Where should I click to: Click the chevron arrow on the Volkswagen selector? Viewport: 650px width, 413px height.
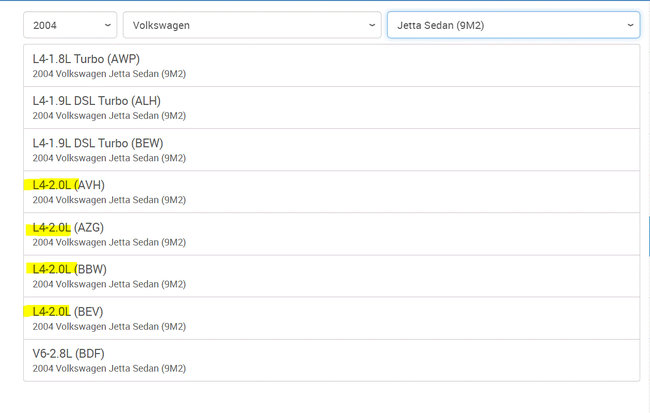tap(373, 24)
